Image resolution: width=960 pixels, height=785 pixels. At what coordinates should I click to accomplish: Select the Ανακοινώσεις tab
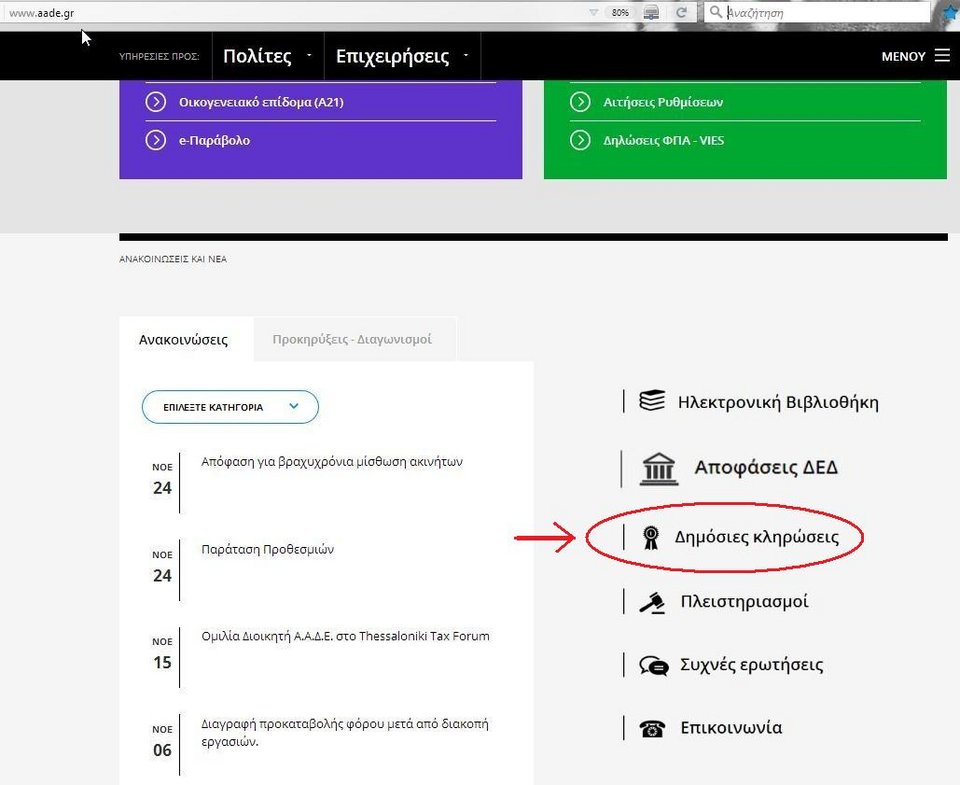pos(183,340)
